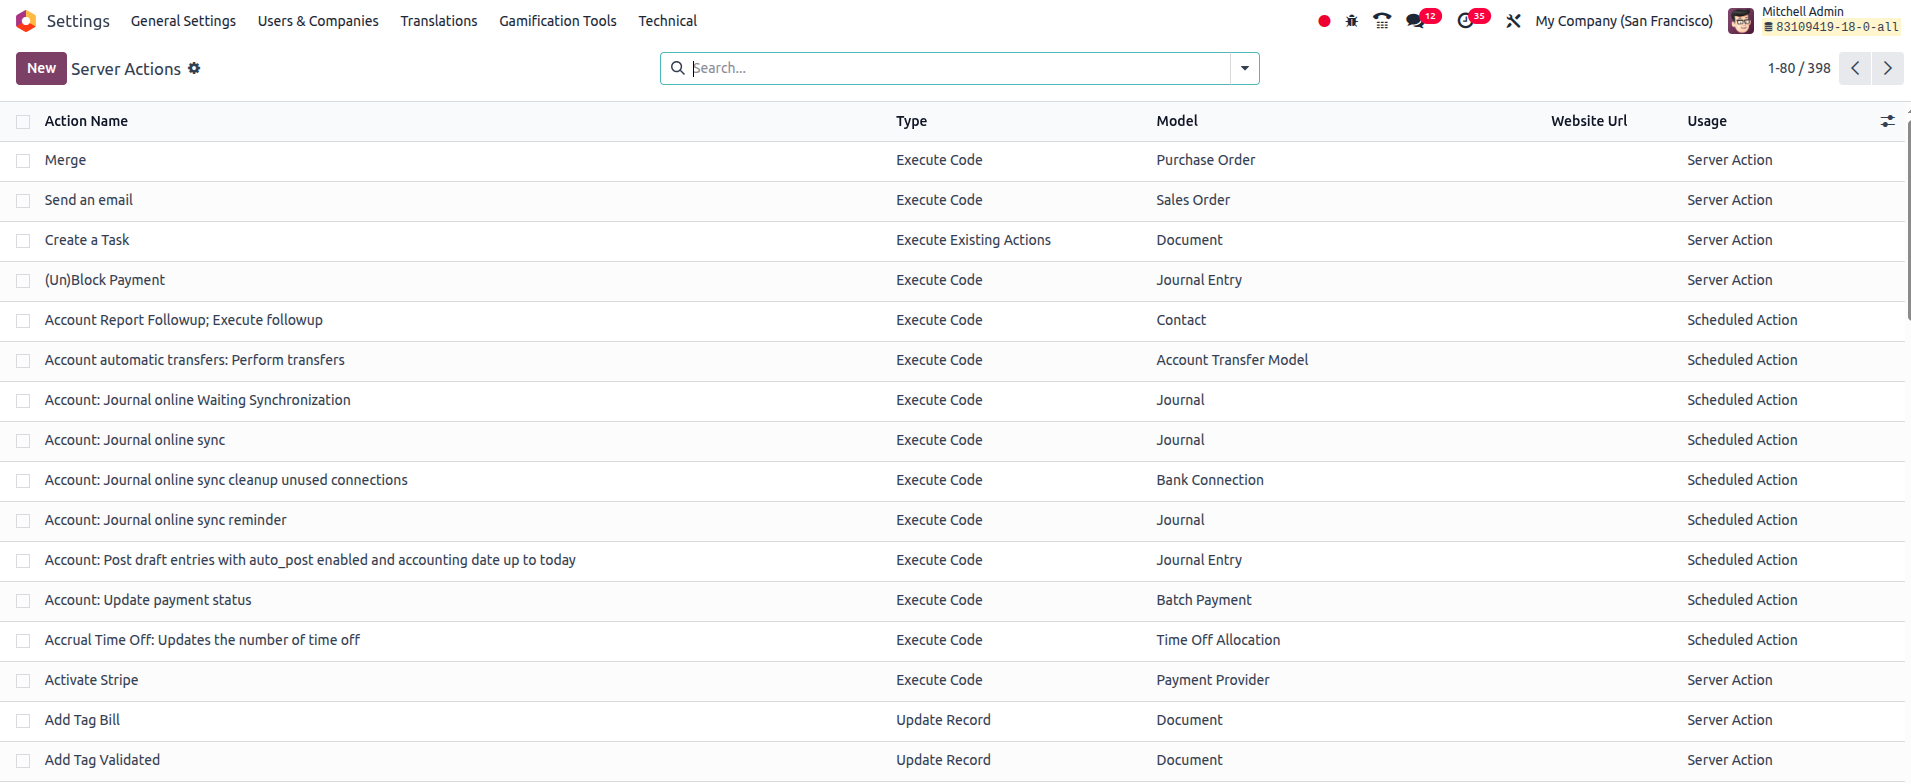Open the Add Tag Validated action
Viewport: 1911px width, 784px height.
(102, 760)
